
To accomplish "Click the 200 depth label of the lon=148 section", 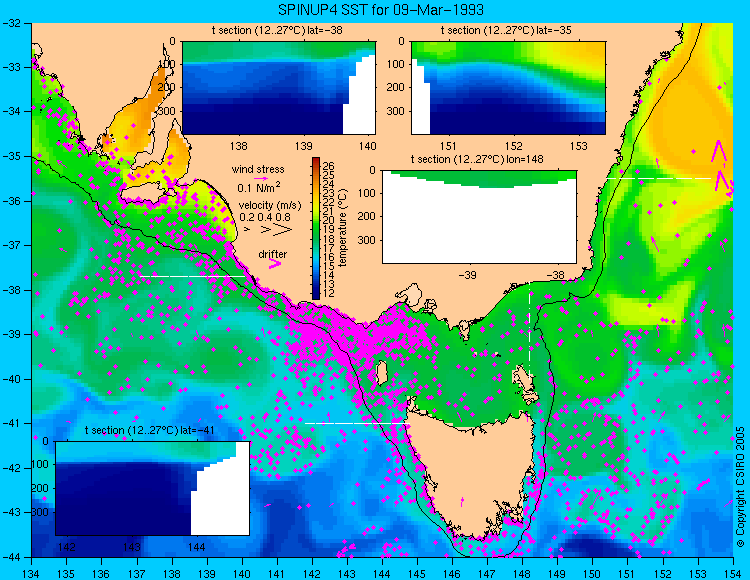I will [x=367, y=217].
